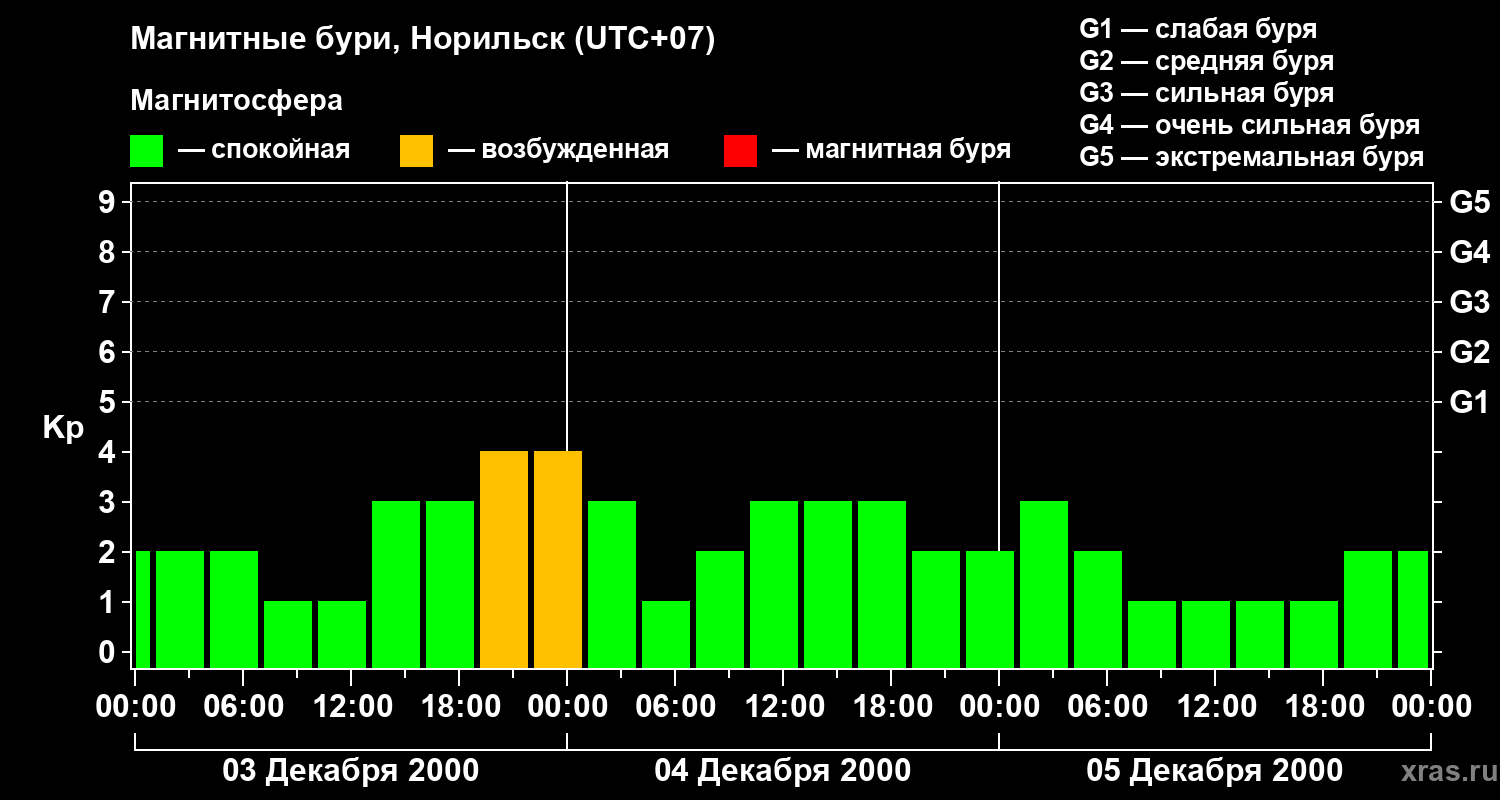Select the '— спокойная' legend label
Screen dimensions: 1500x800
(x=263, y=150)
